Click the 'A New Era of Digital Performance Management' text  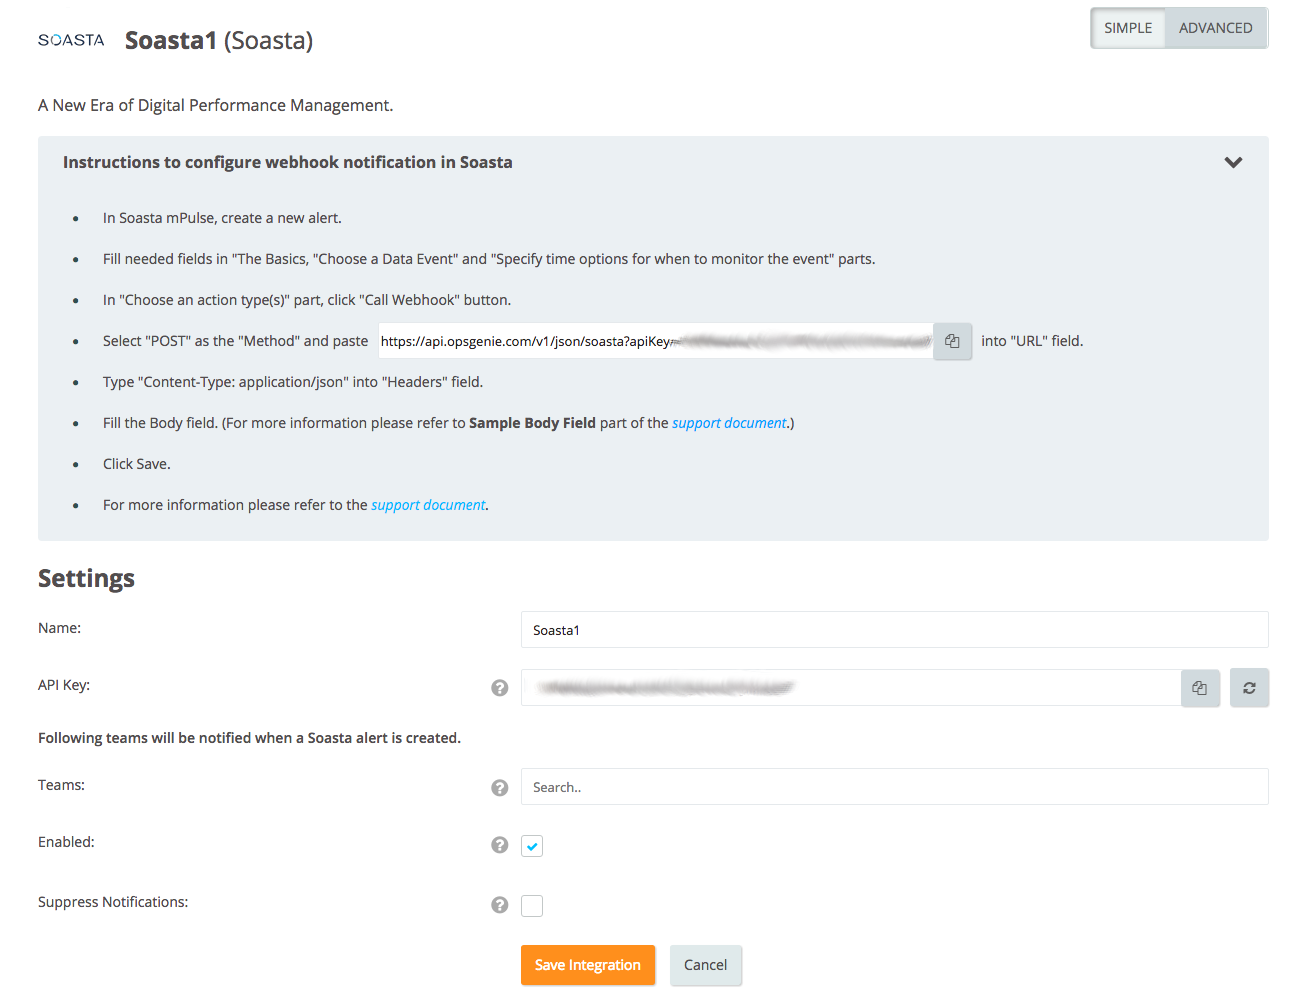216,105
